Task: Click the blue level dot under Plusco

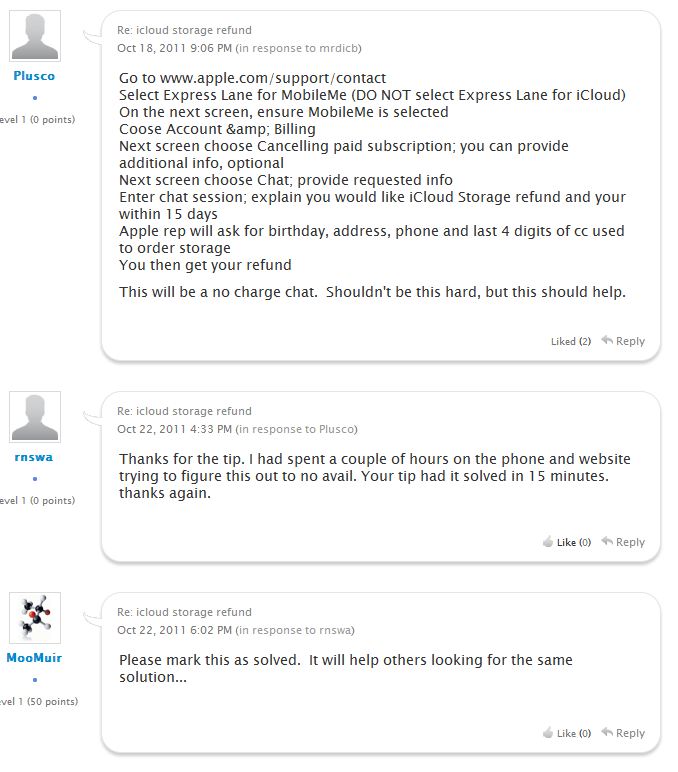Action: (x=34, y=98)
